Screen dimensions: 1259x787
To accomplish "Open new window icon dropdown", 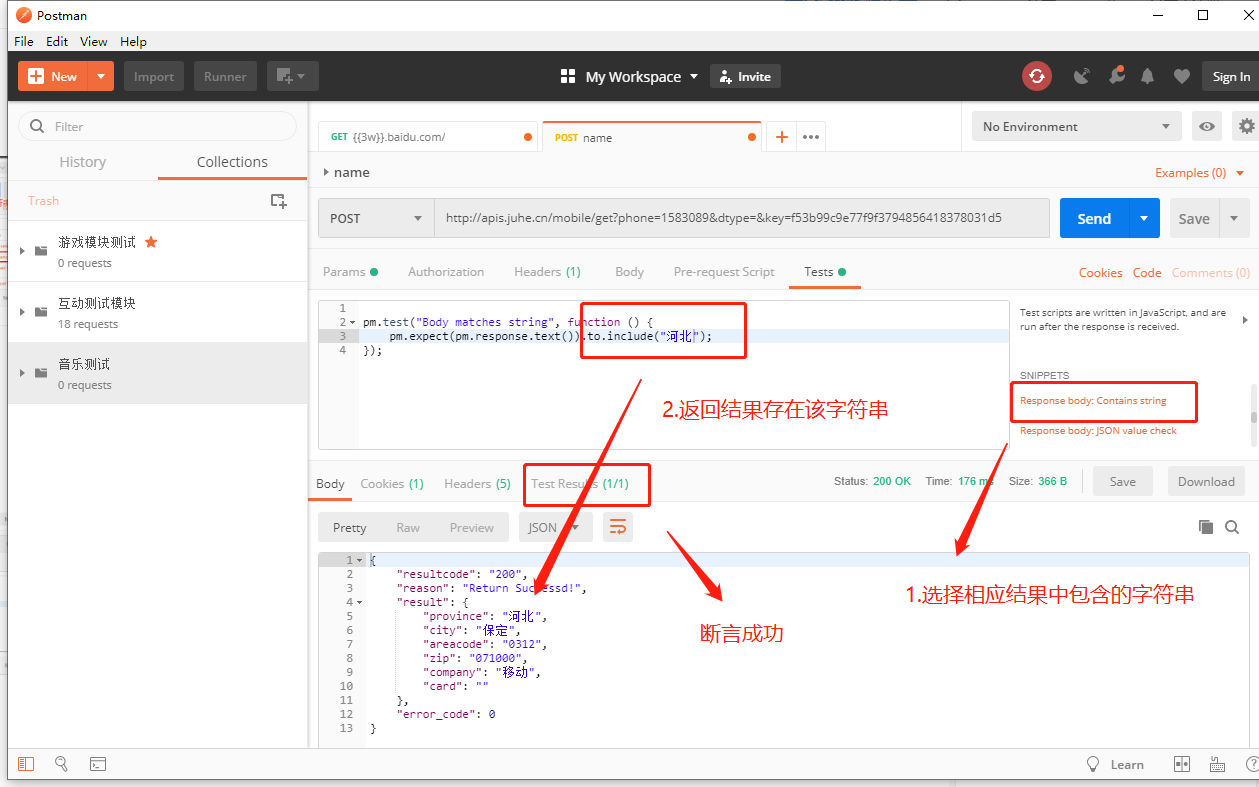I will (x=293, y=76).
